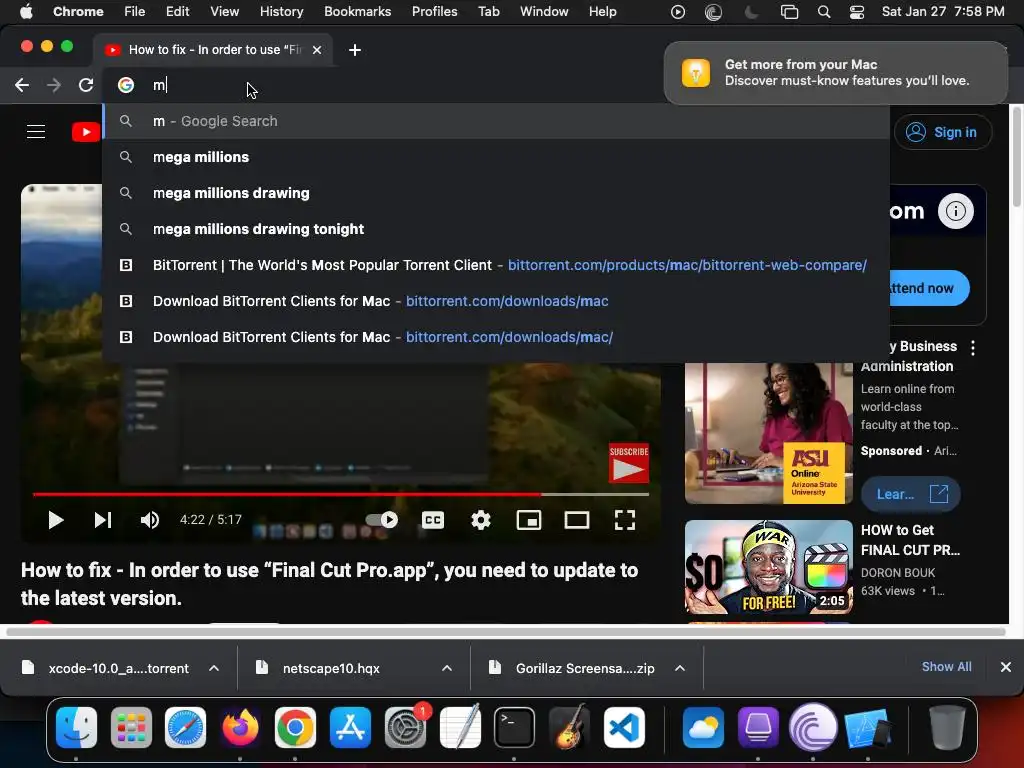Viewport: 1024px width, 768px height.
Task: Open the Bookmarks menu
Action: [x=357, y=12]
